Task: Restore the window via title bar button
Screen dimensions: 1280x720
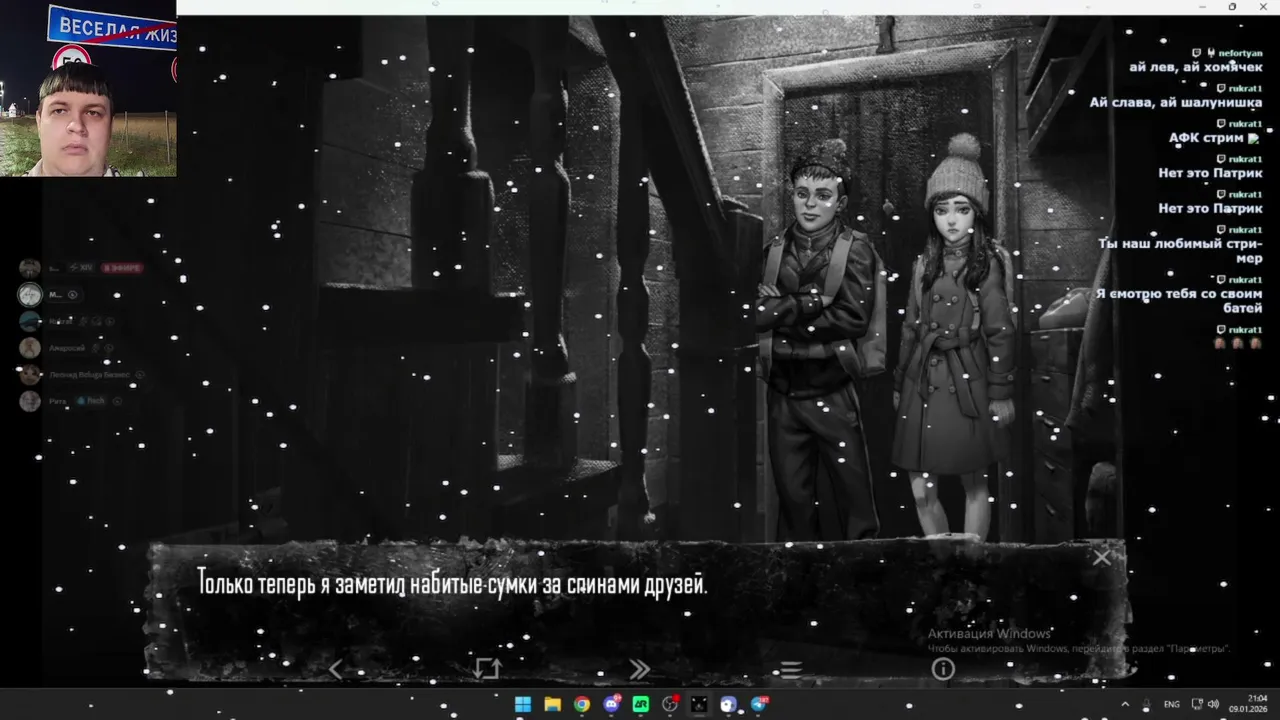Action: [1232, 7]
